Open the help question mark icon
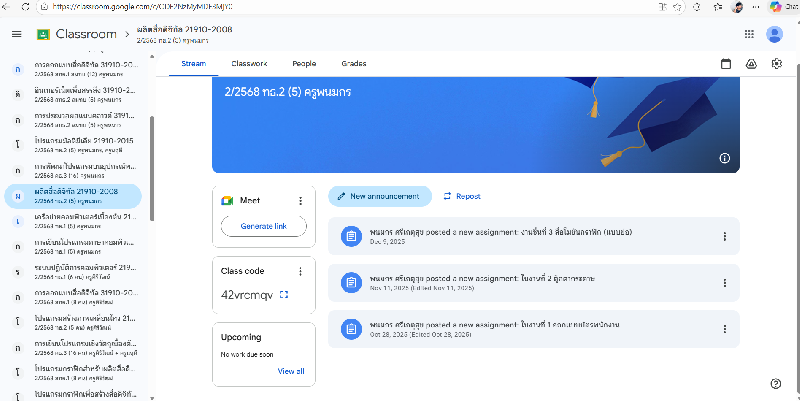The image size is (800, 401). [776, 383]
